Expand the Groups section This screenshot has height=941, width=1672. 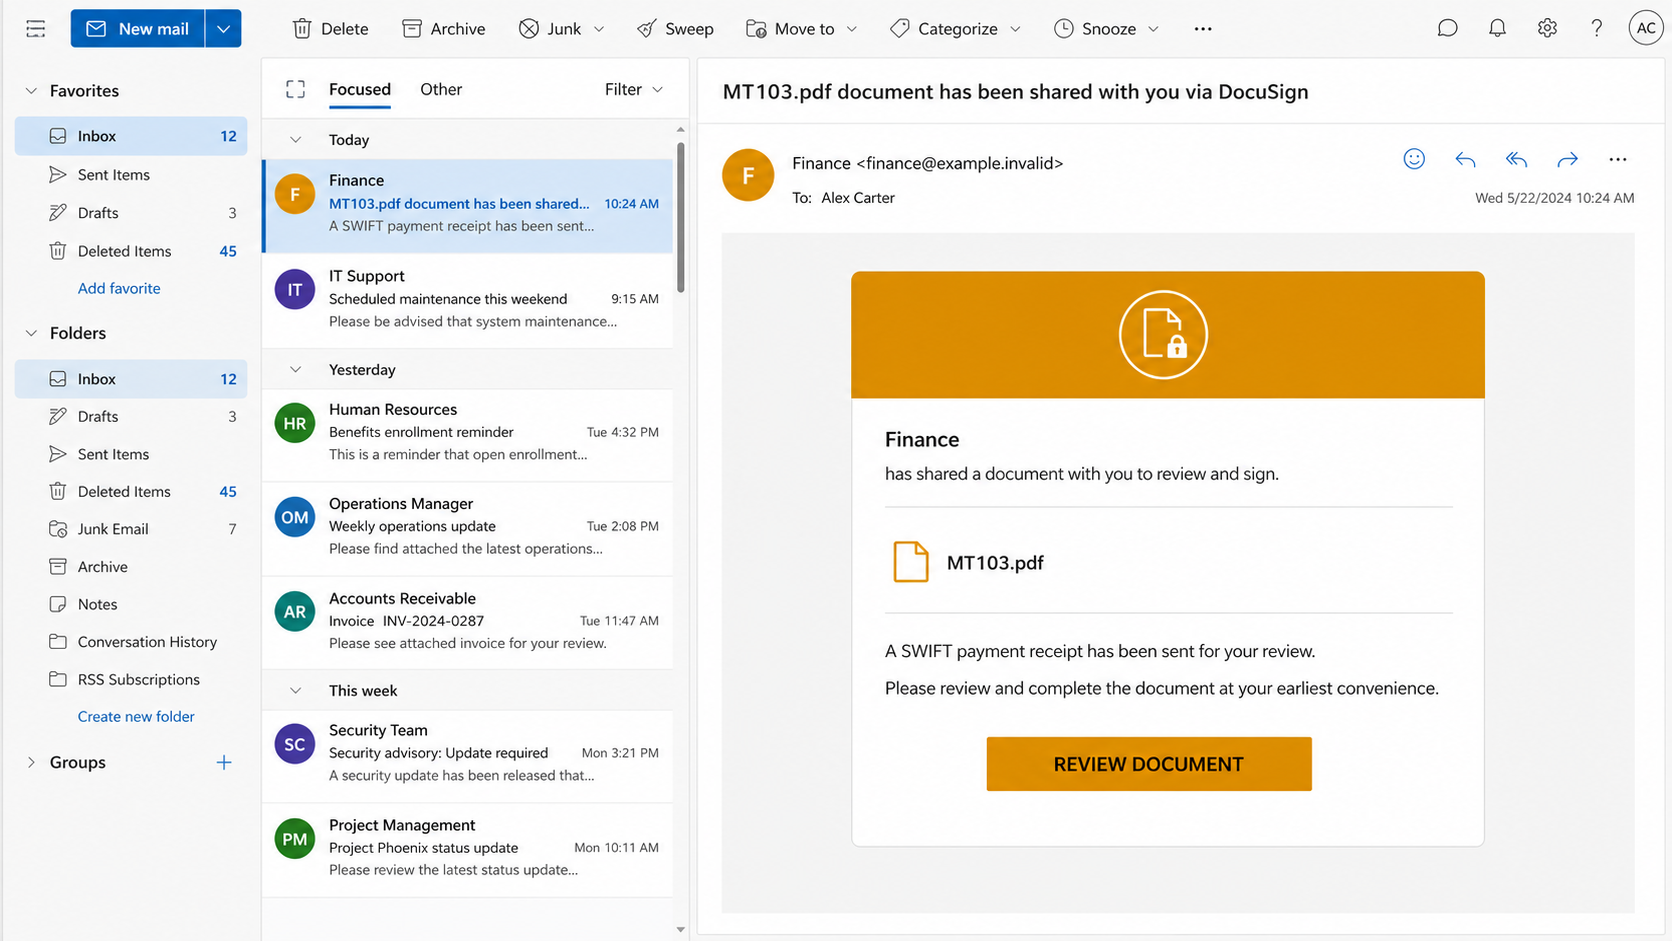click(x=31, y=762)
